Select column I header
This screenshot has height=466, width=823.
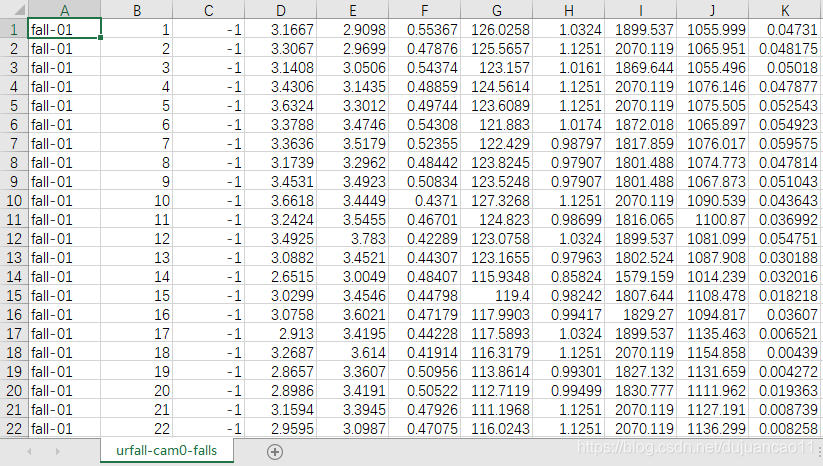pyautogui.click(x=640, y=9)
